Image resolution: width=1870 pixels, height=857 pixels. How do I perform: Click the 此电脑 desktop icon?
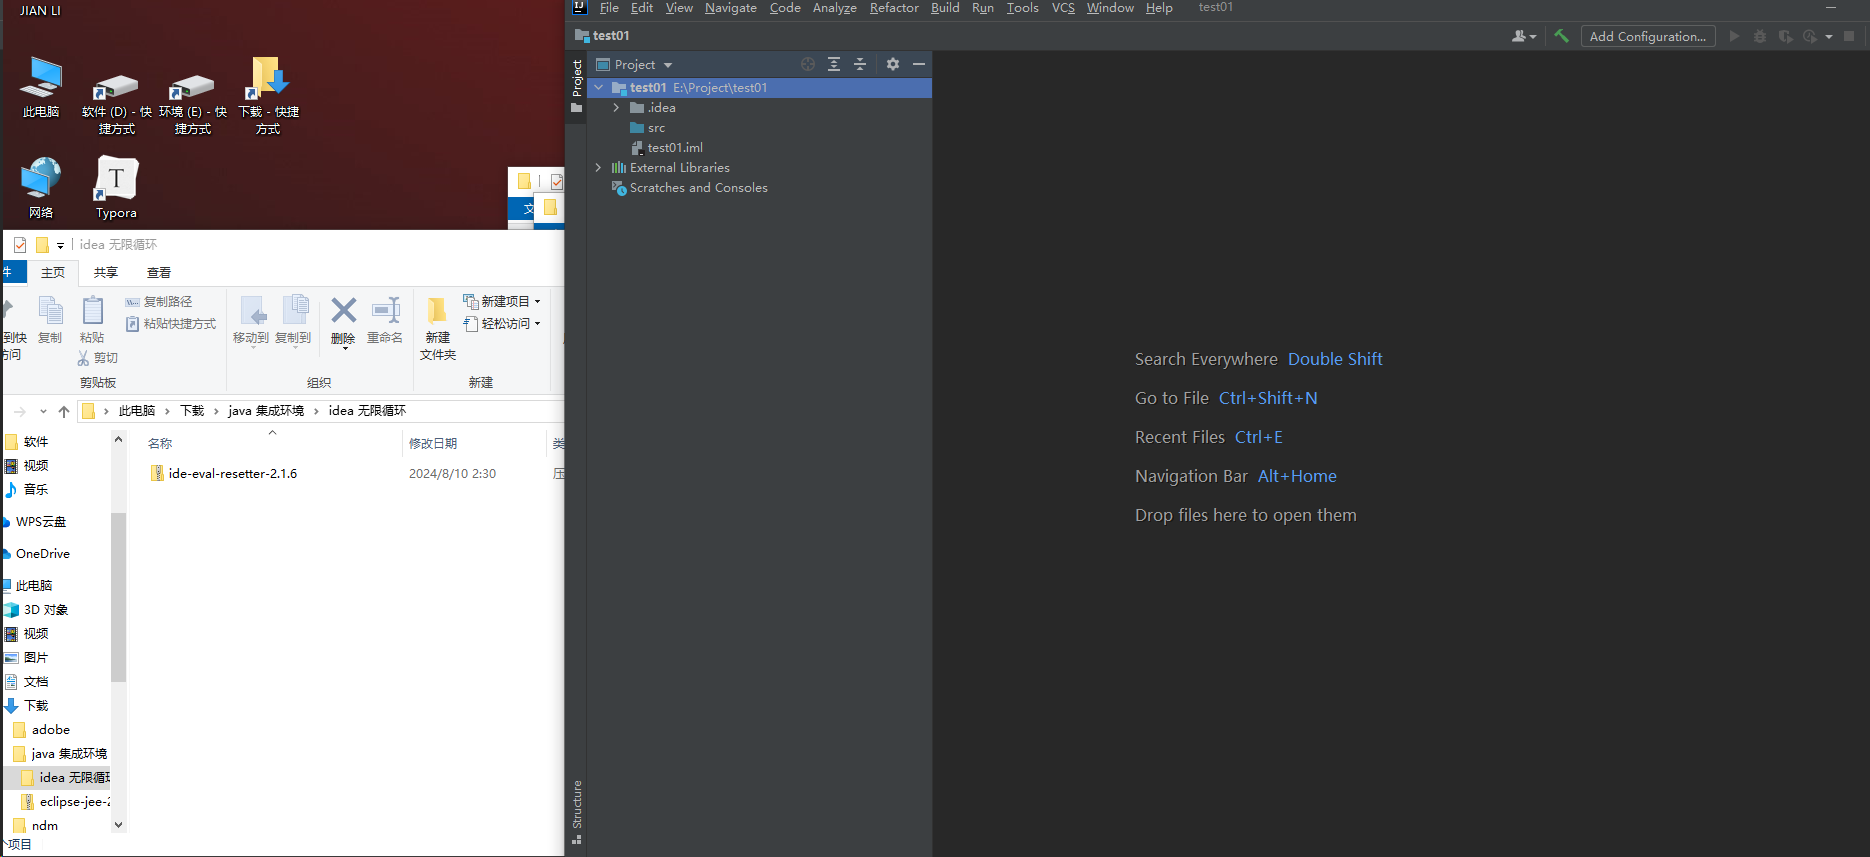[41, 88]
